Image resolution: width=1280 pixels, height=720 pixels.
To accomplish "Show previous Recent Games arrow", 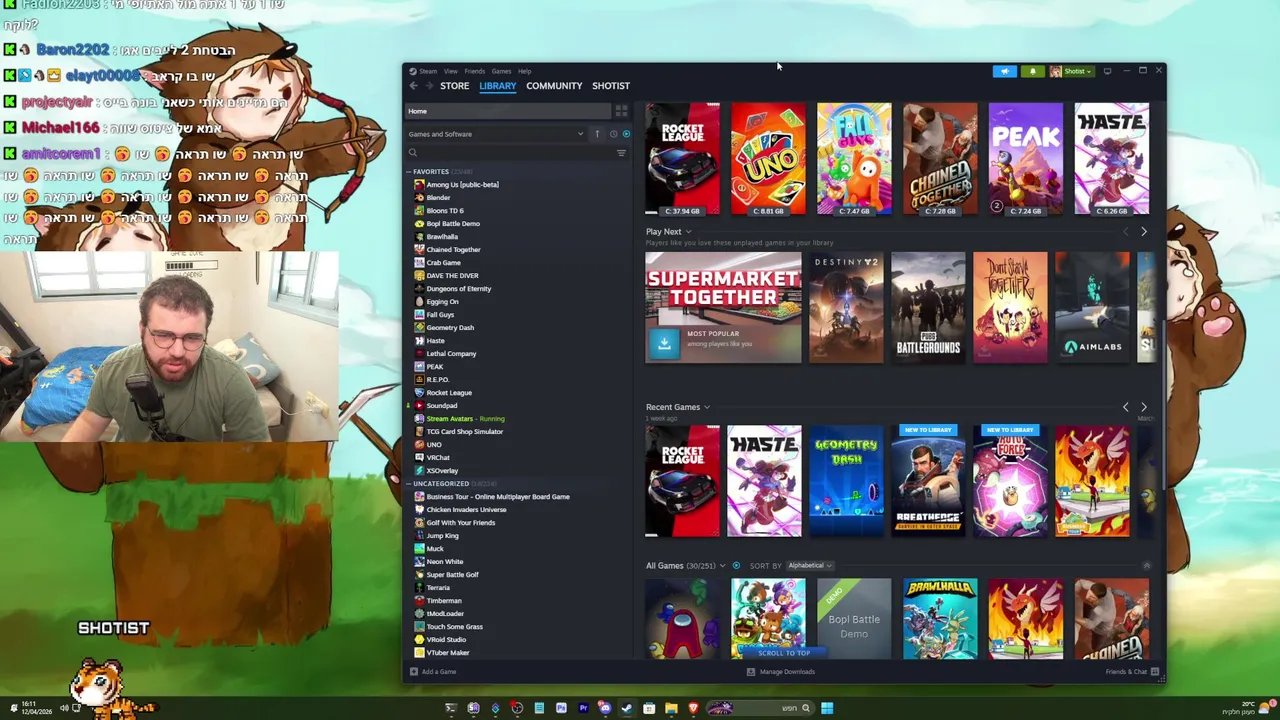I will (1126, 407).
